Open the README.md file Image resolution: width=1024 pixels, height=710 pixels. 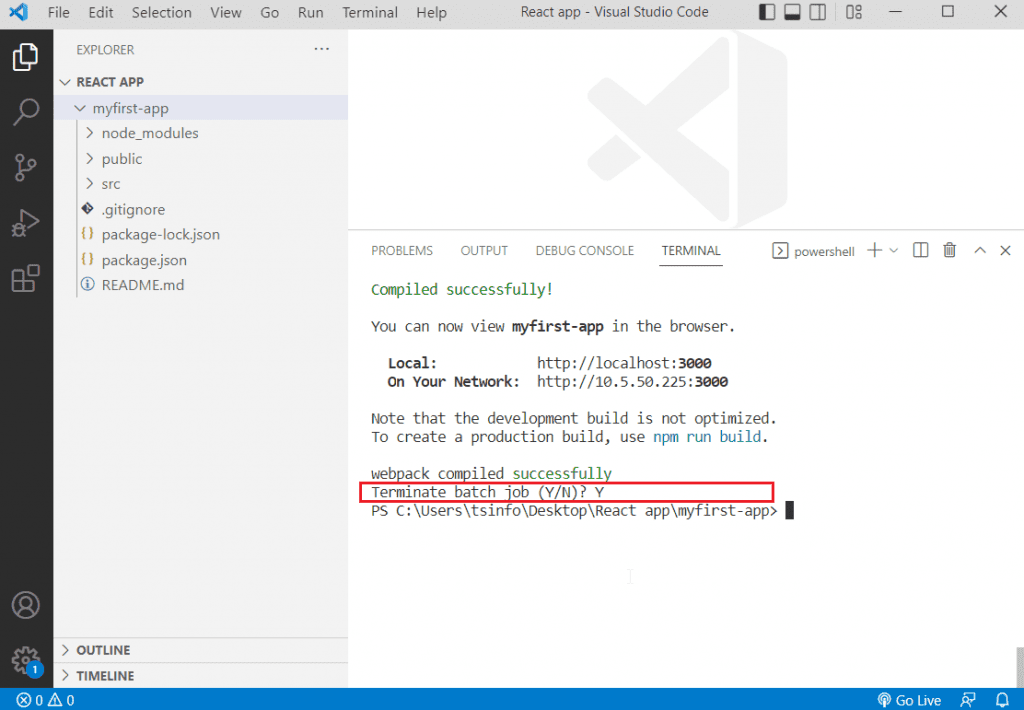click(x=200, y=285)
